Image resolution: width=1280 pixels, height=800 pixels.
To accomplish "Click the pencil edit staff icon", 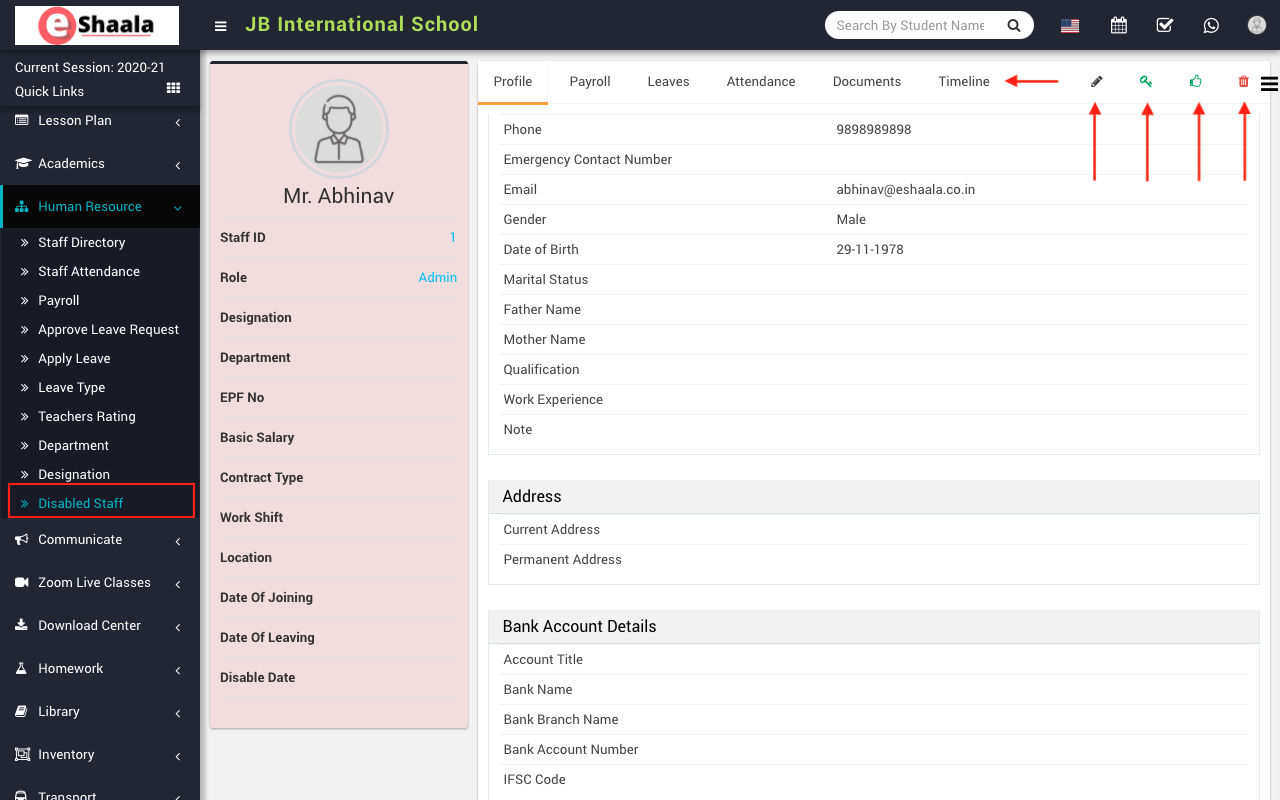I will point(1096,82).
